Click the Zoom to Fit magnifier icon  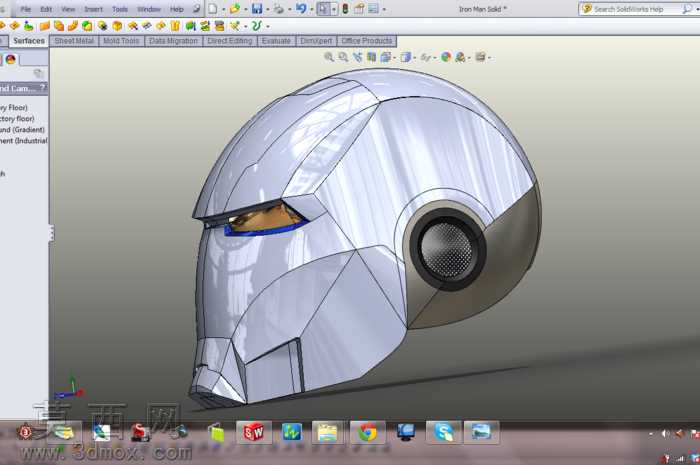point(329,57)
